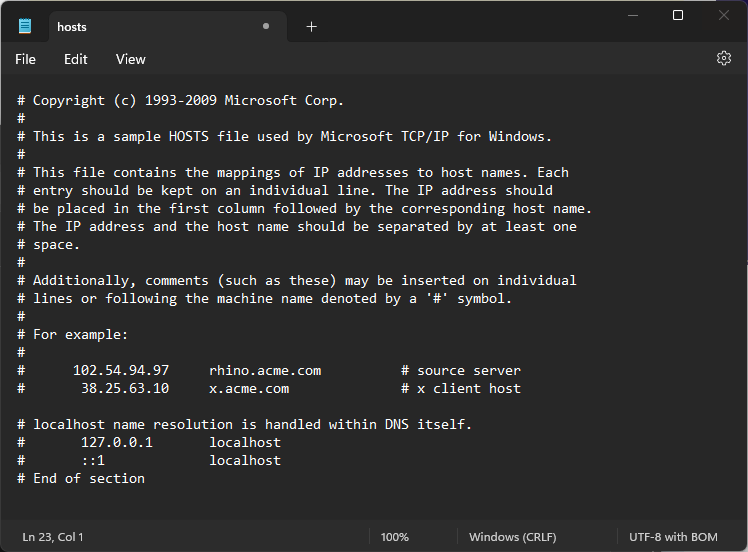Open the View menu
The height and width of the screenshot is (552, 748).
[130, 59]
